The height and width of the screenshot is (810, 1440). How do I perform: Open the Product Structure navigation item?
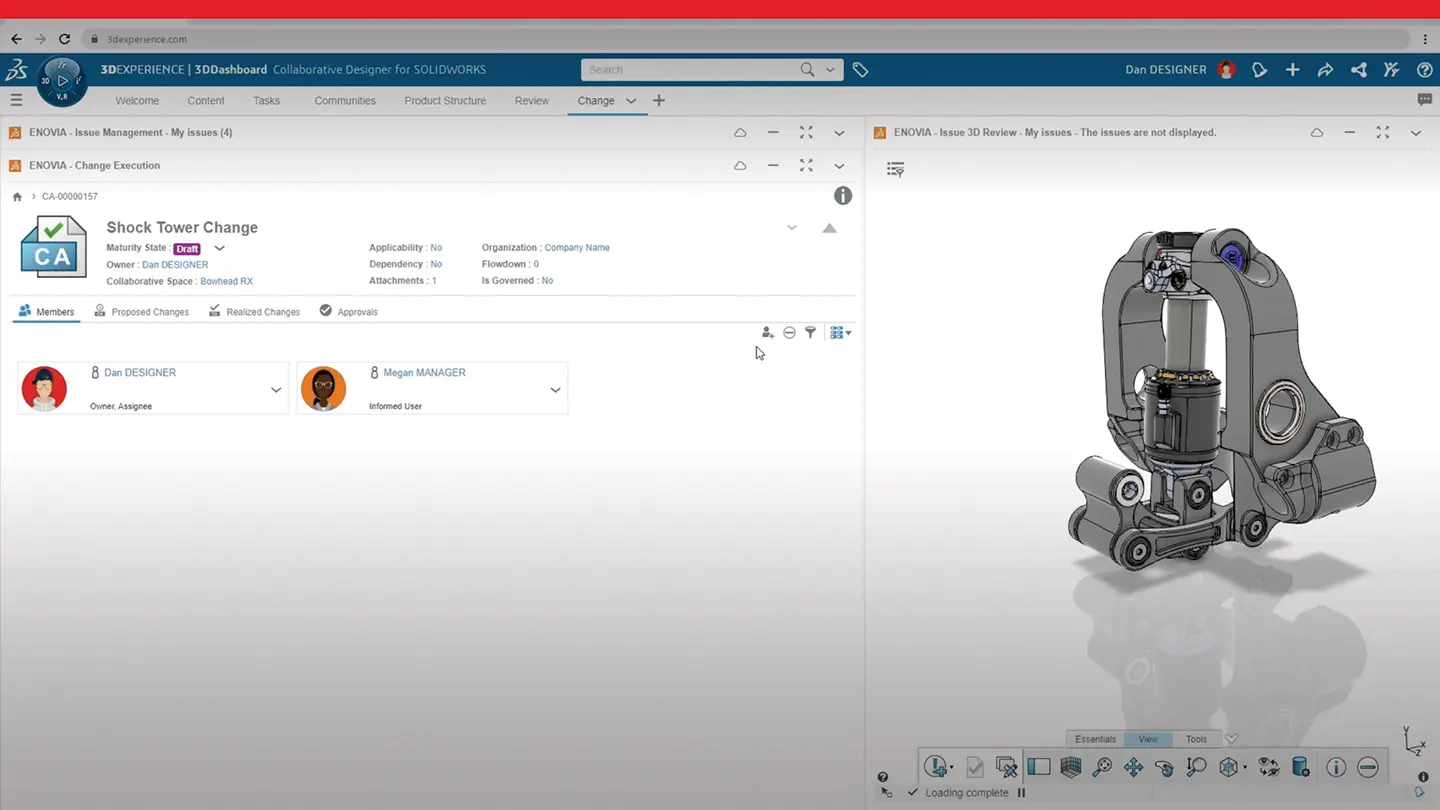[445, 100]
